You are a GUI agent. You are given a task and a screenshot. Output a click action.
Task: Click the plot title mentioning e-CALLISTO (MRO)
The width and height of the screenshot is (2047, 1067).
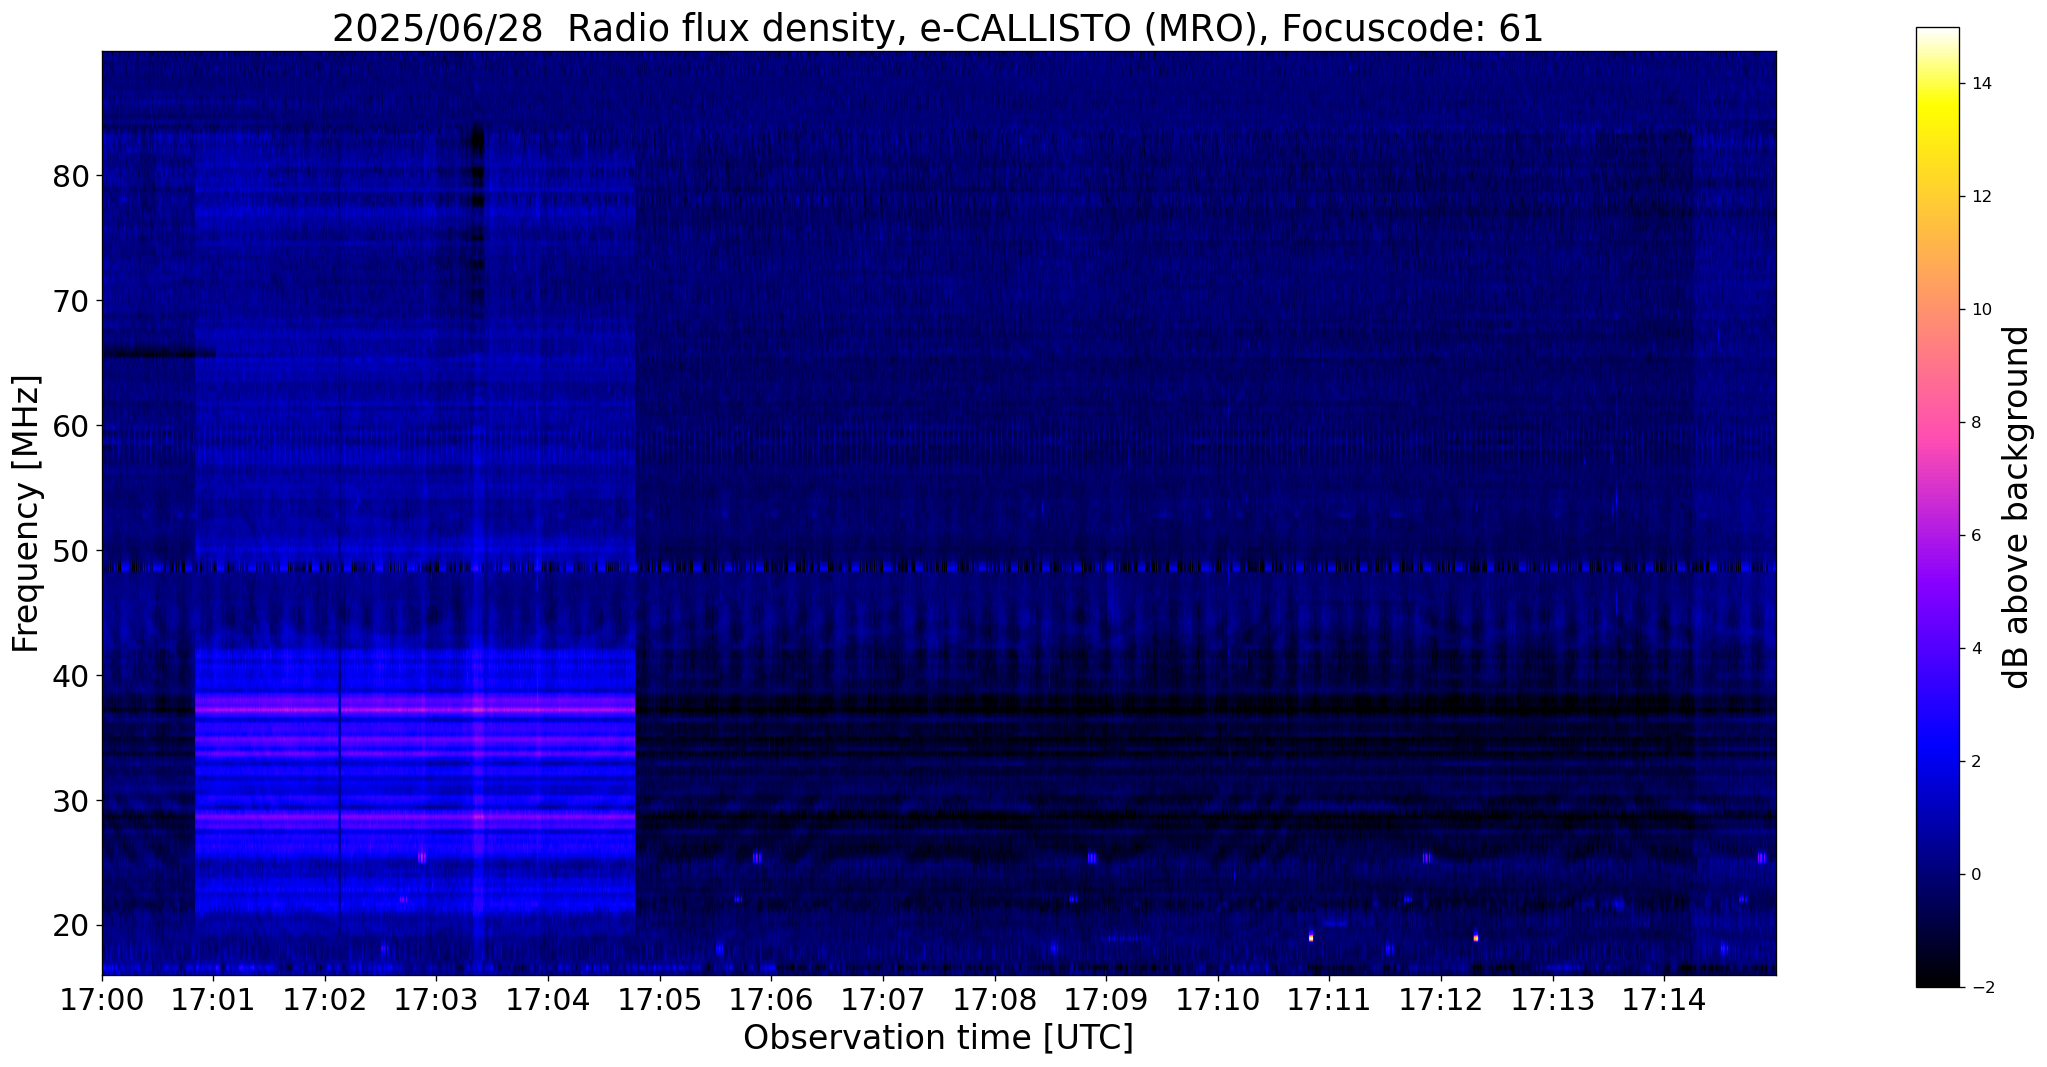pyautogui.click(x=938, y=29)
